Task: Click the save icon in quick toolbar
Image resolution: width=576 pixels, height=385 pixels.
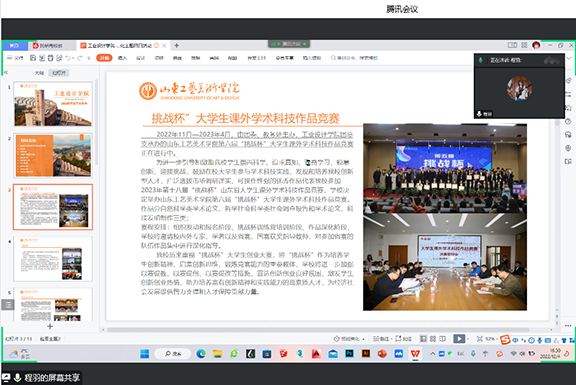Action: (x=33, y=58)
